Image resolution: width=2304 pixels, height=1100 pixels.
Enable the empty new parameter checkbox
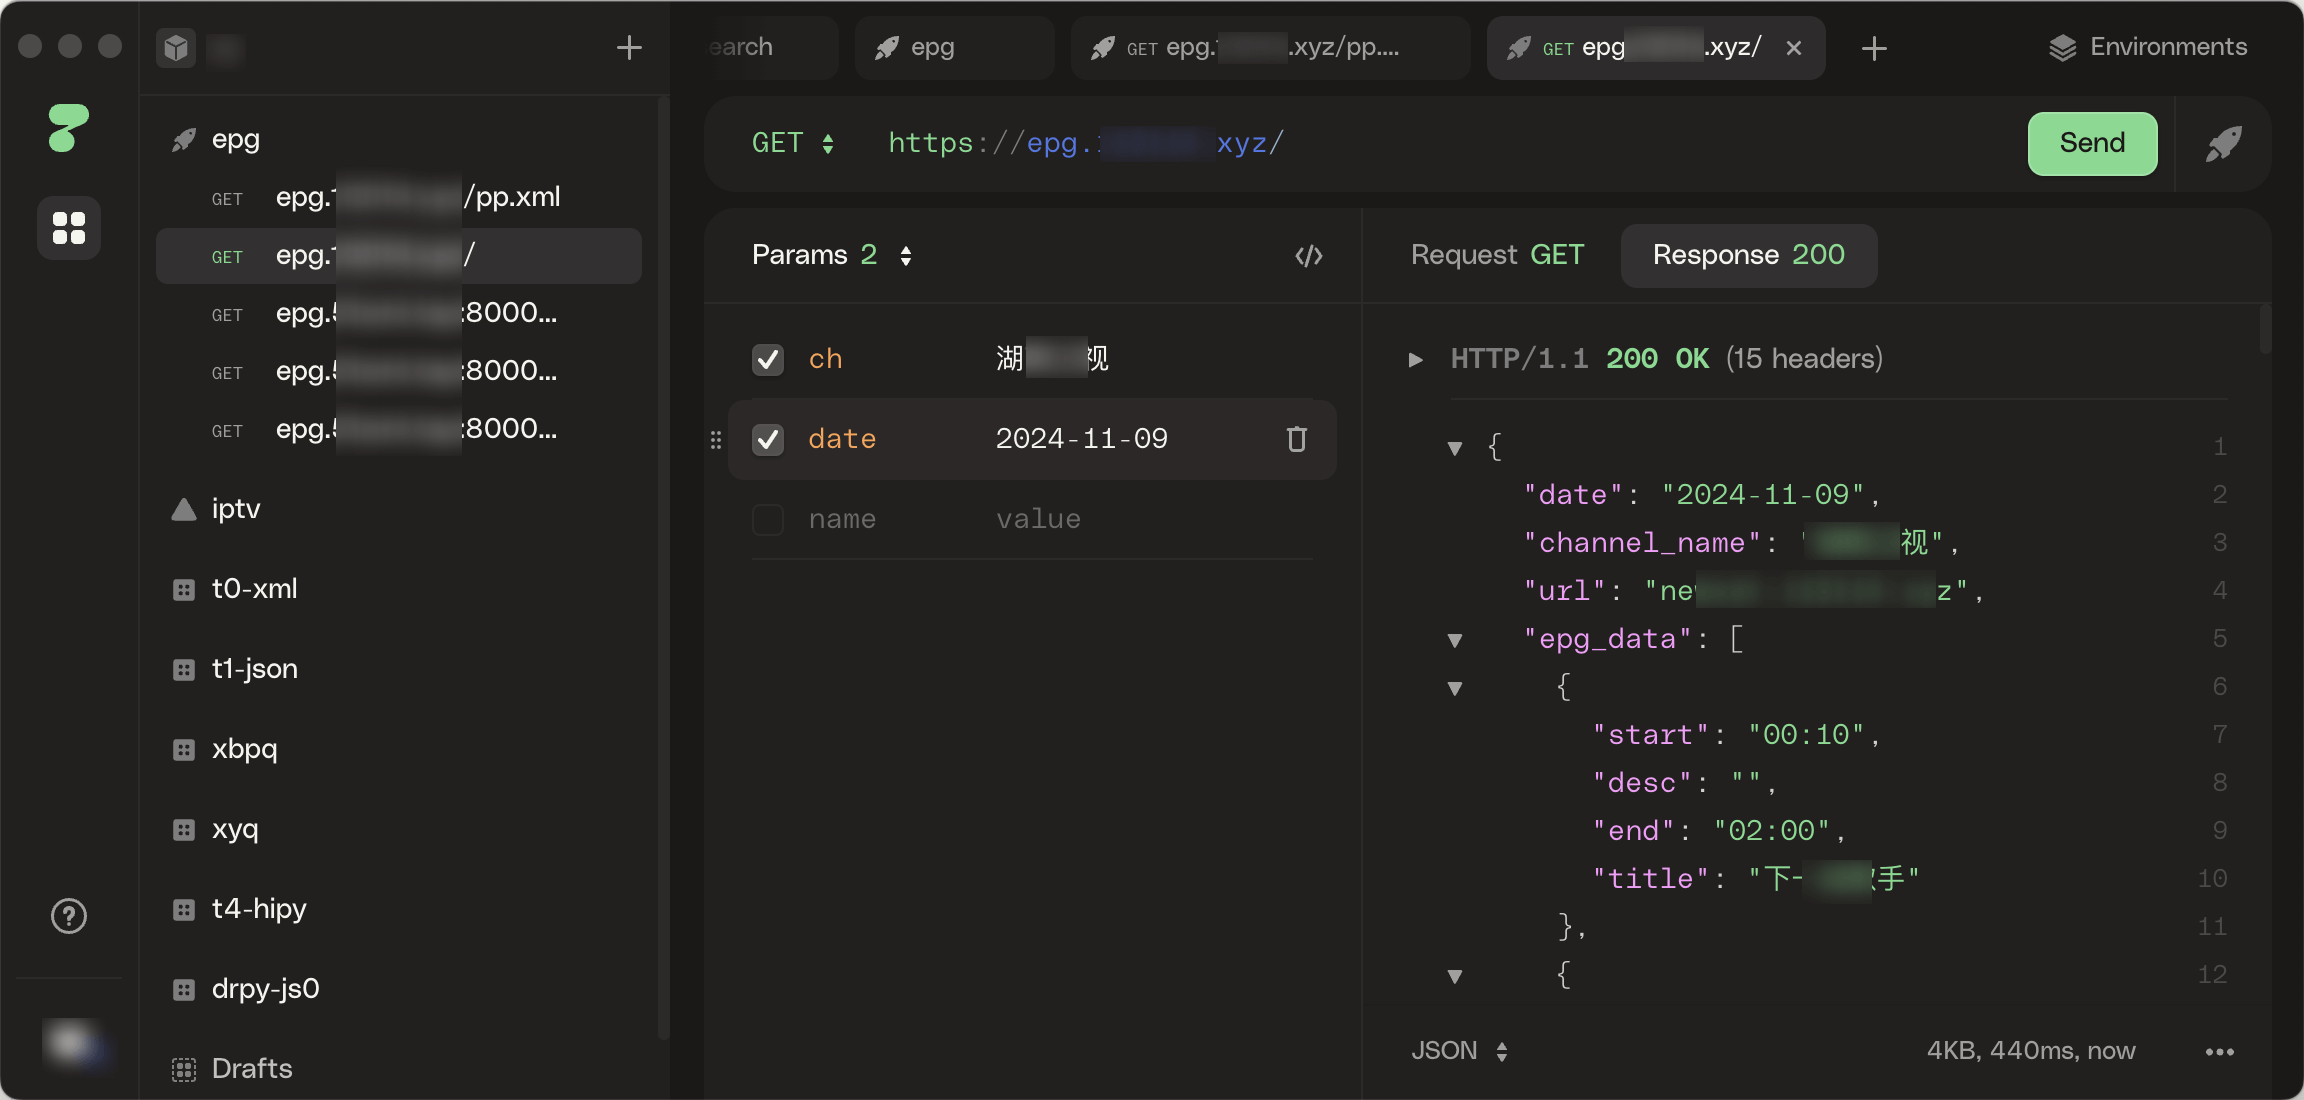(767, 519)
